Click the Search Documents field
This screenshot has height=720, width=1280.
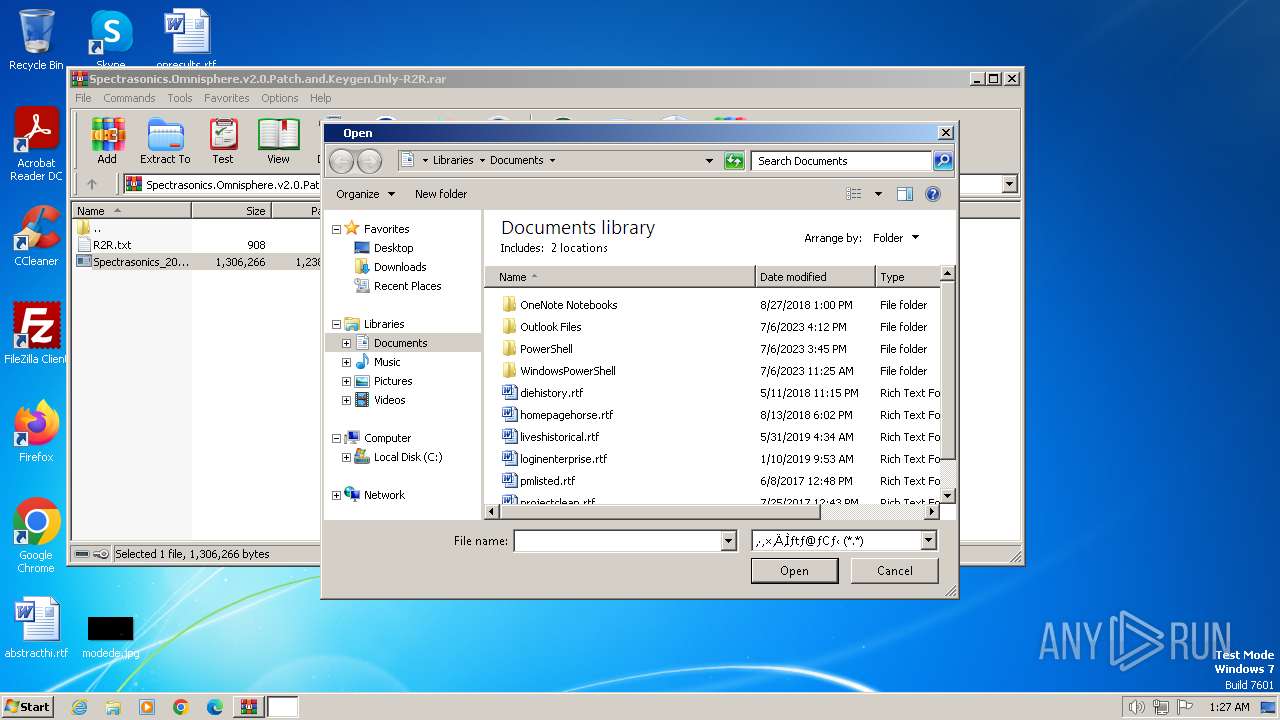pyautogui.click(x=841, y=160)
